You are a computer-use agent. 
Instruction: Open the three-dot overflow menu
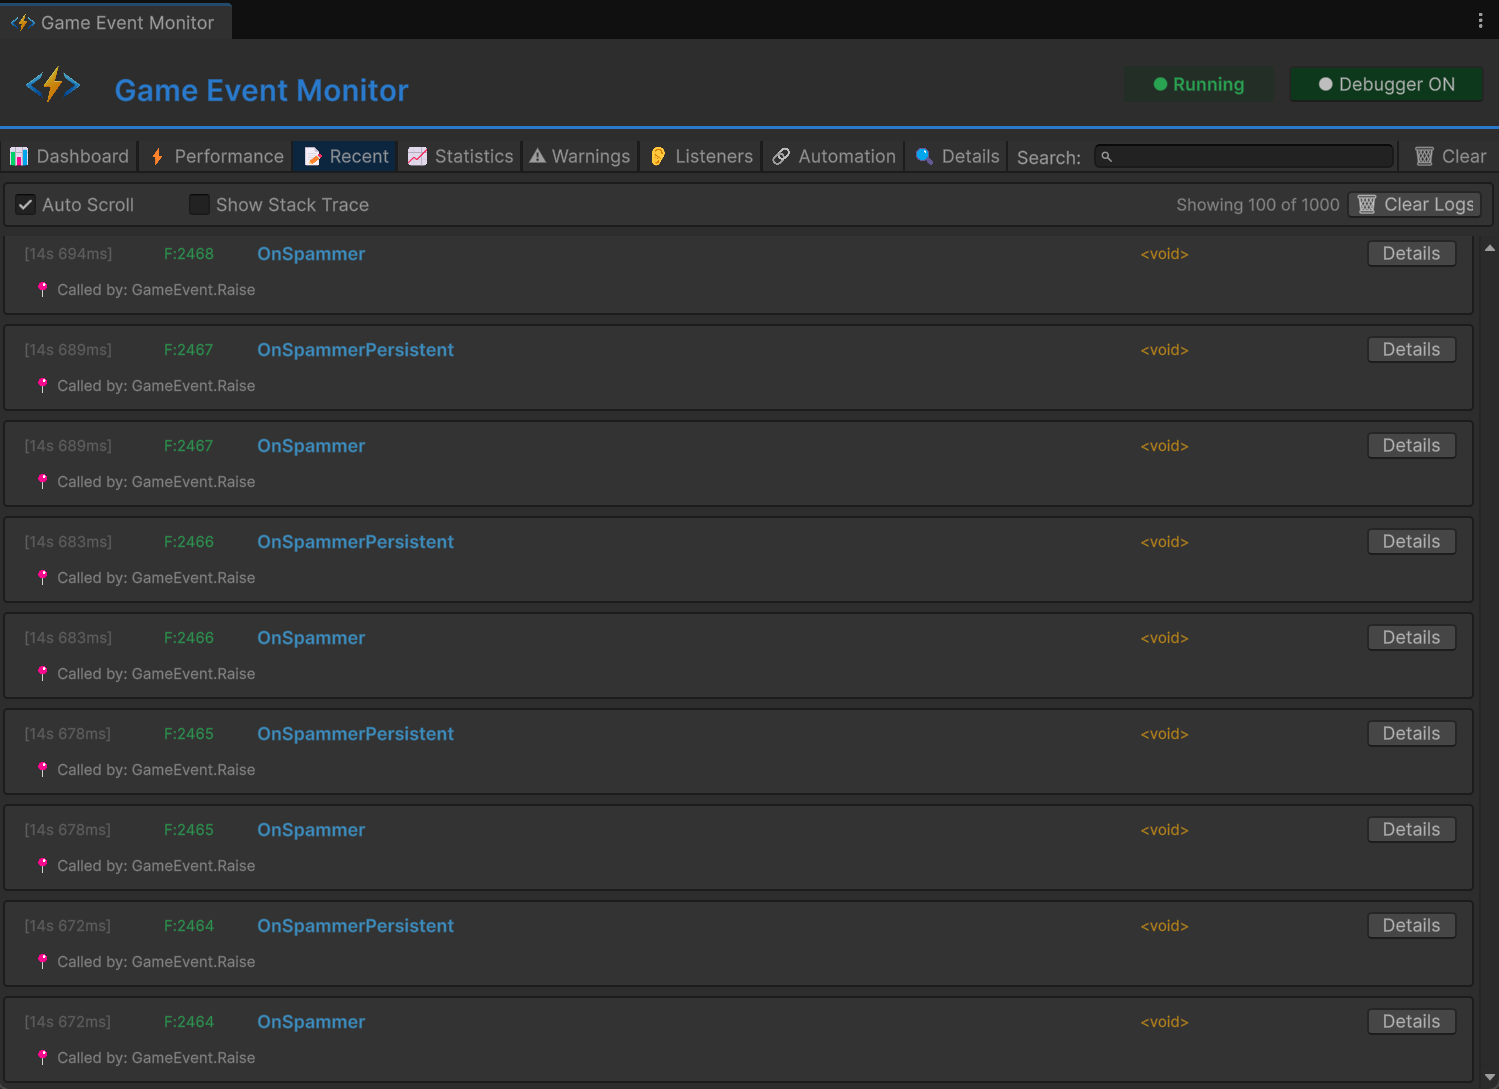[x=1481, y=20]
